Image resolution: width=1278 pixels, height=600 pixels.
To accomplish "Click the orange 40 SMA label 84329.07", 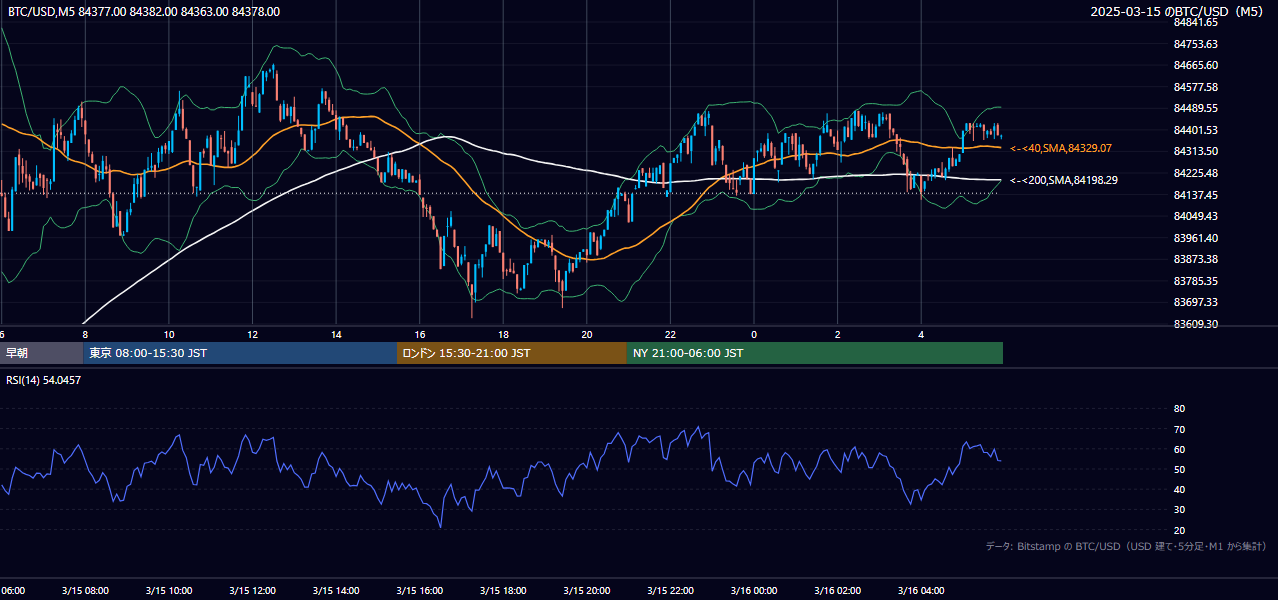I will (x=1061, y=148).
